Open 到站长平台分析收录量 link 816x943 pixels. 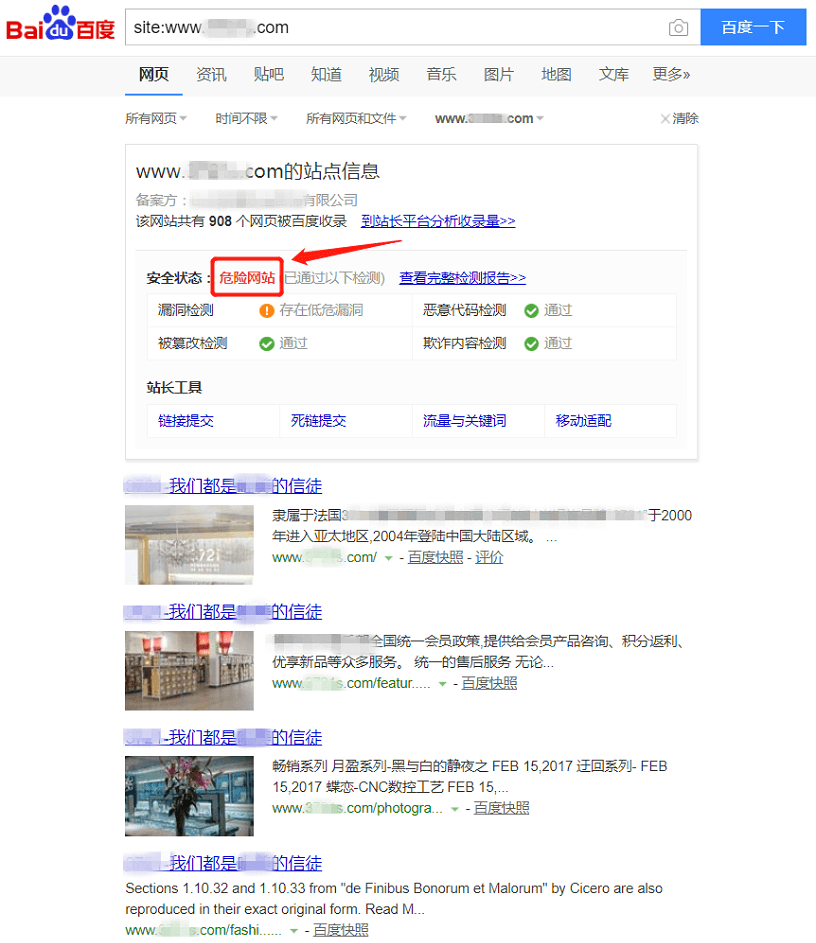(x=438, y=221)
